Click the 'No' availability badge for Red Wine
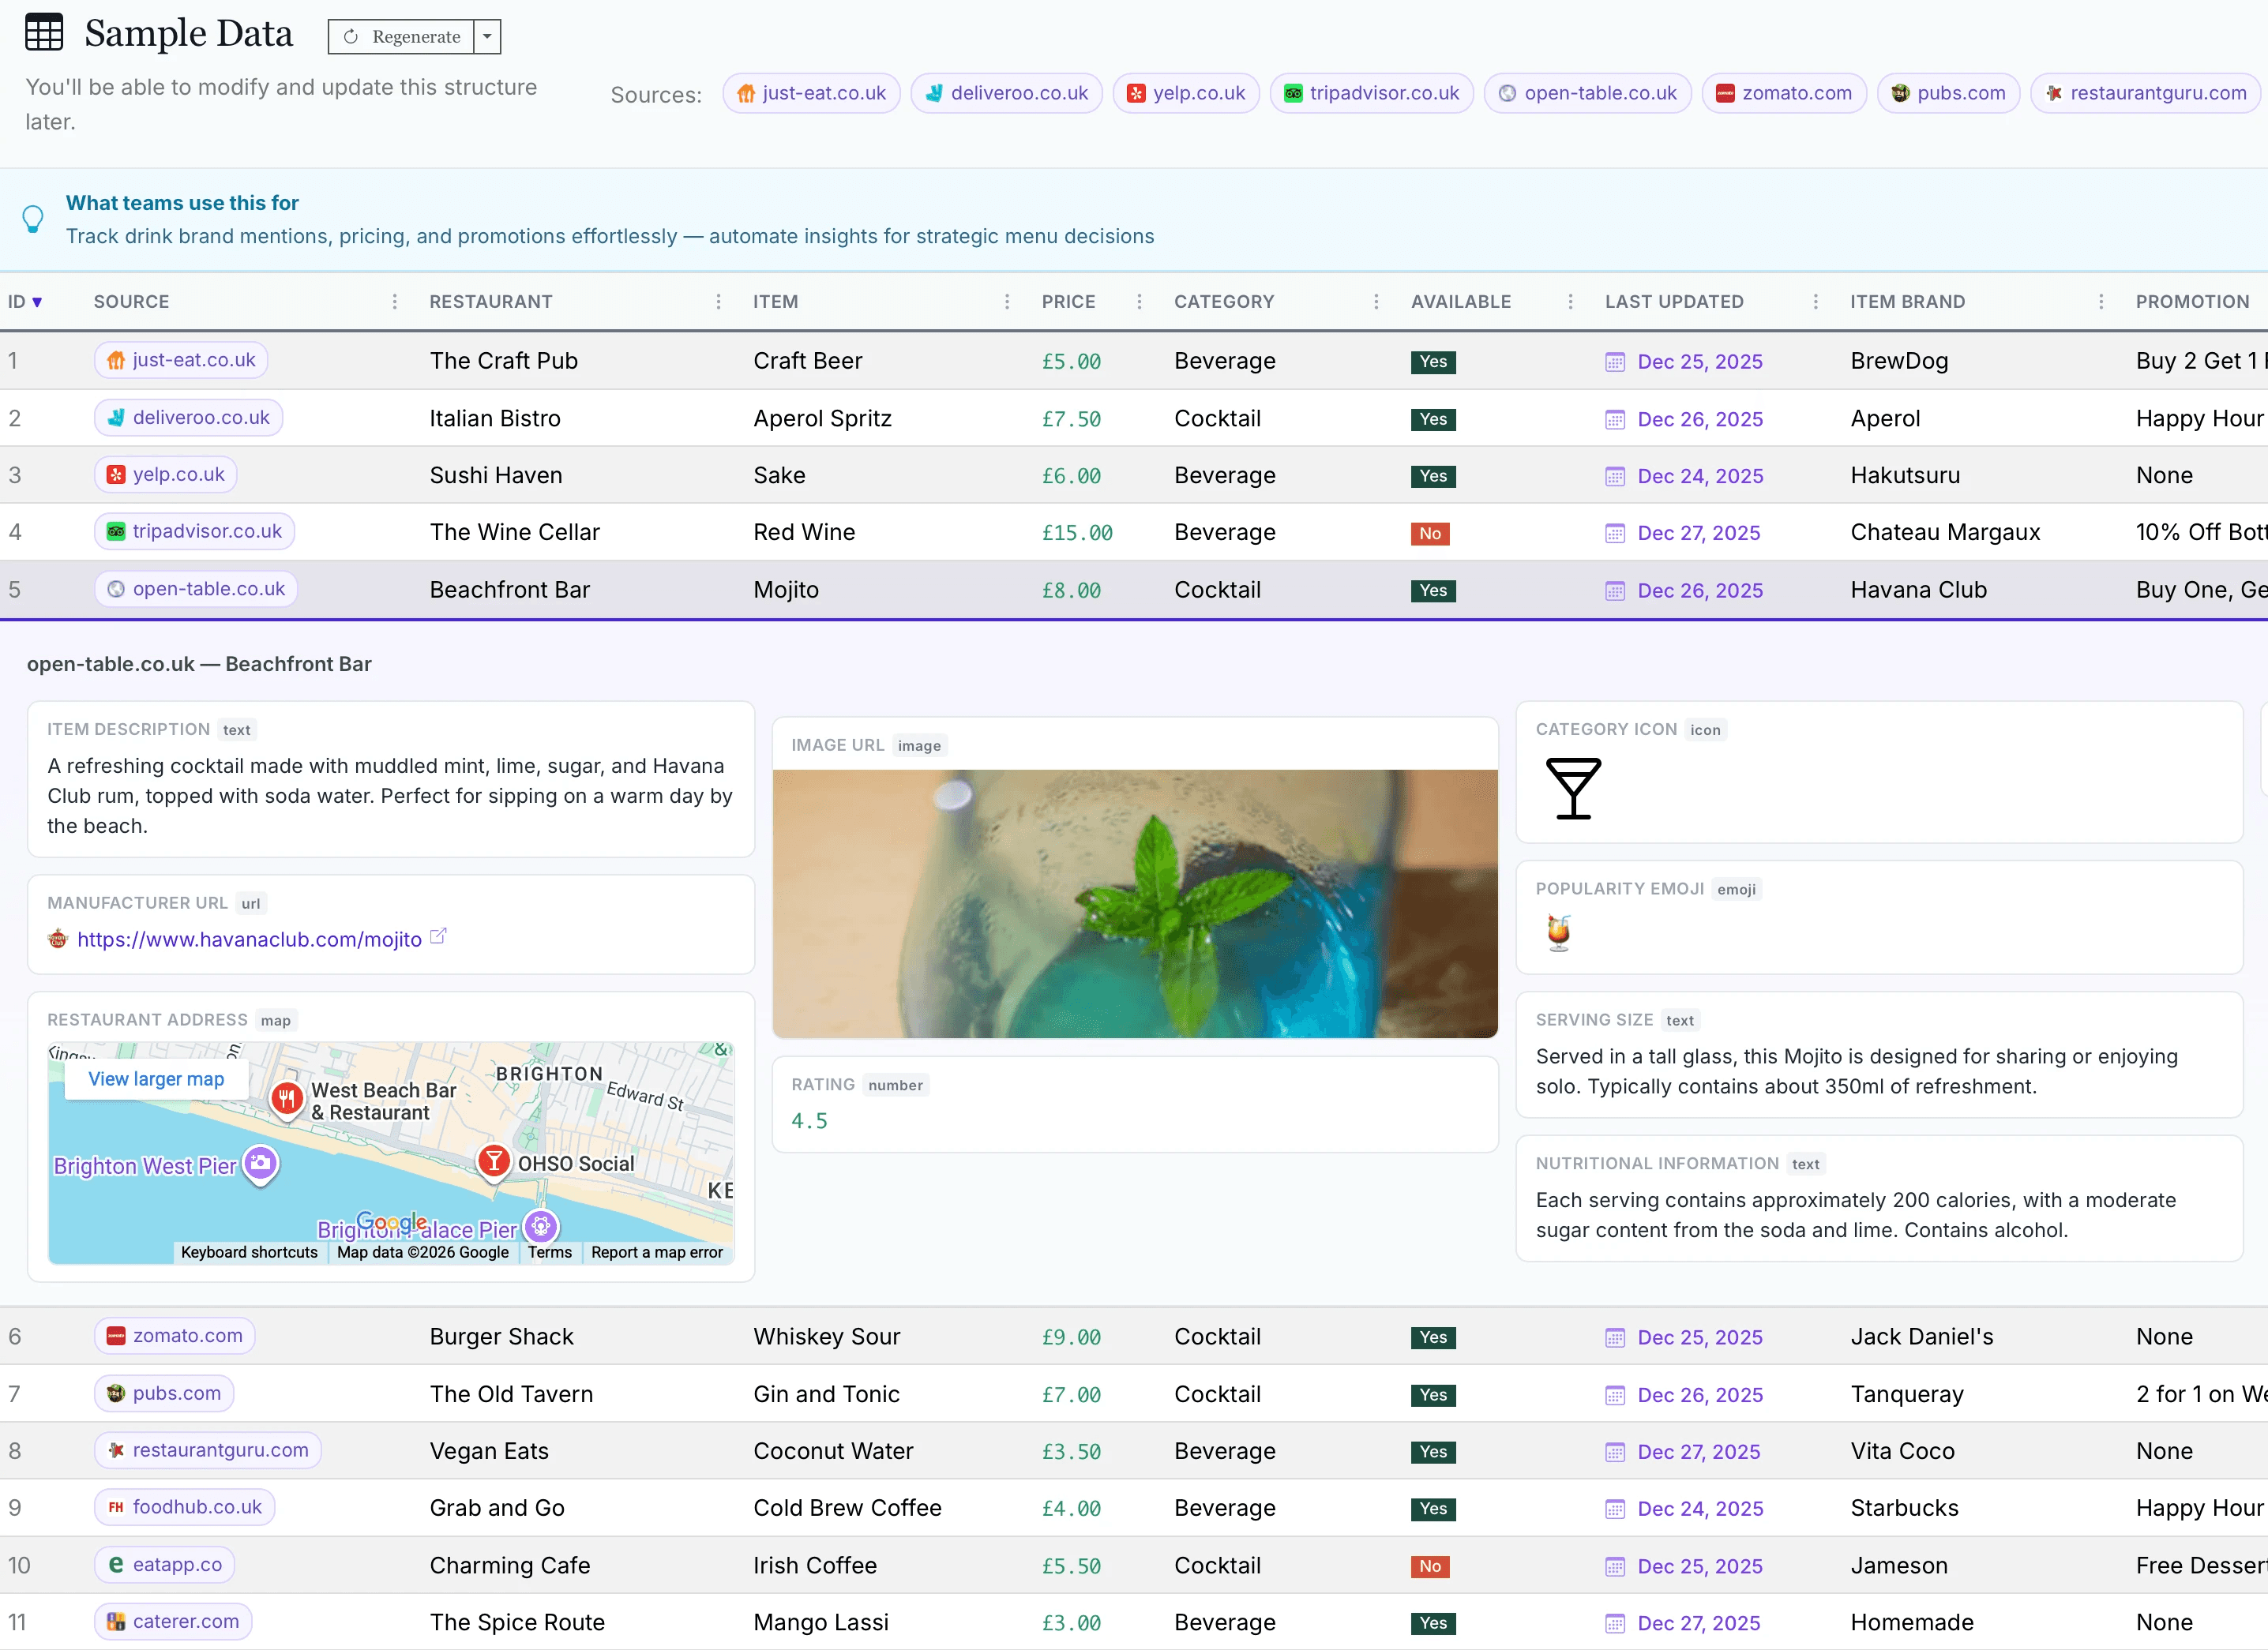 (1429, 533)
